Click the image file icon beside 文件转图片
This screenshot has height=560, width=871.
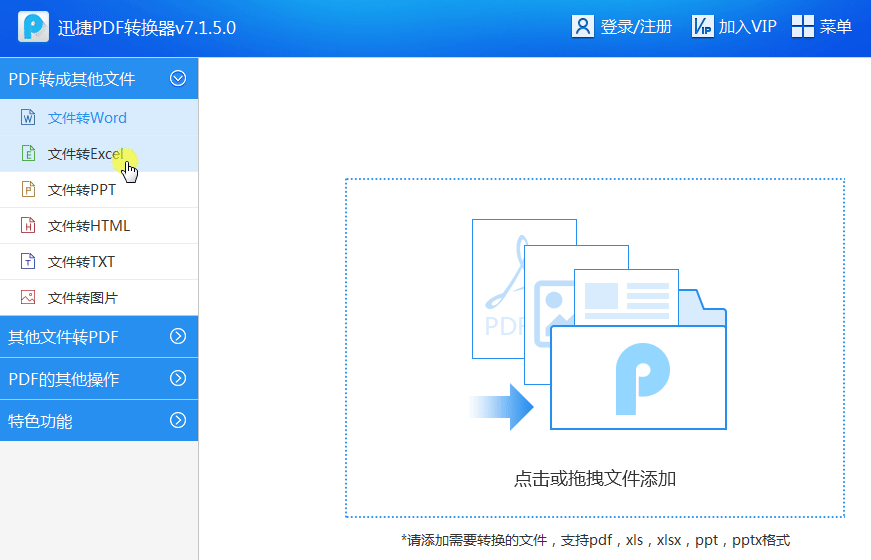click(28, 298)
